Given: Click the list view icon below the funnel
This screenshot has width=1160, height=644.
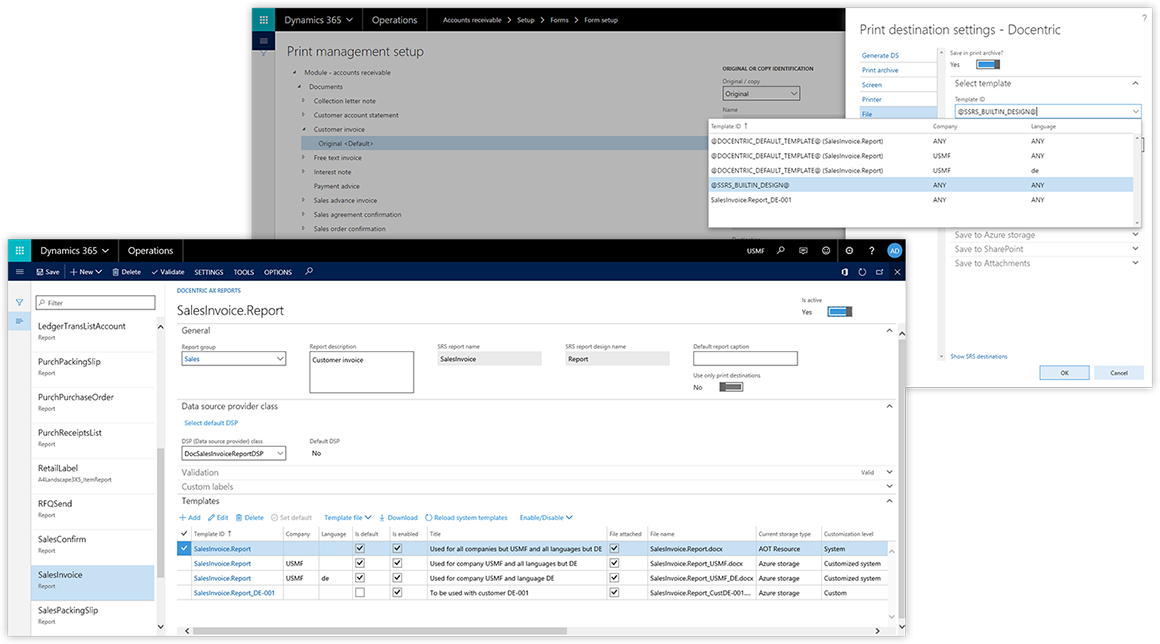Looking at the screenshot, I should point(19,321).
